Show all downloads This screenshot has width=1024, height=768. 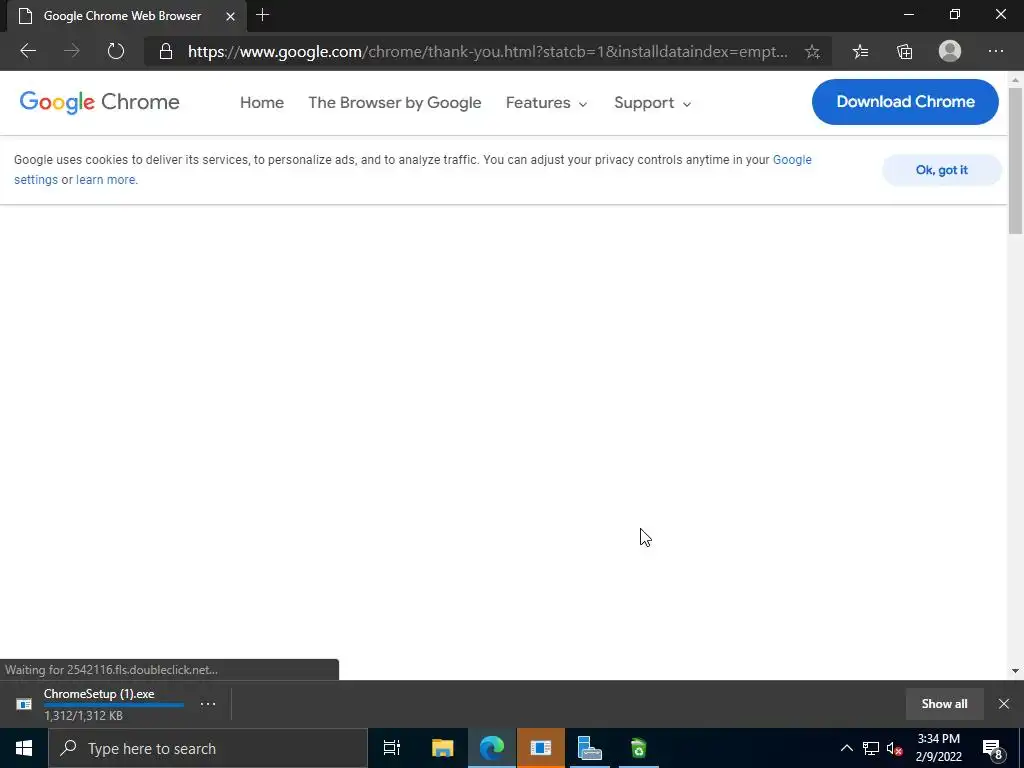point(944,704)
